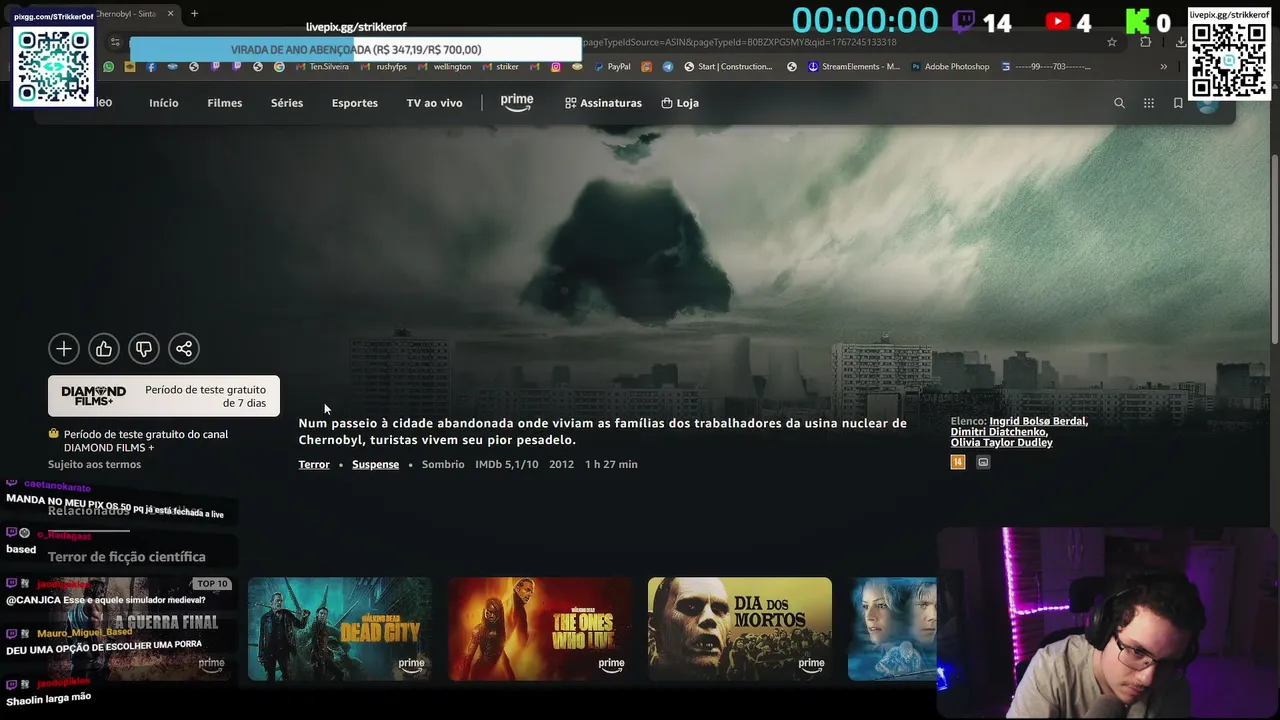This screenshot has height=720, width=1280.
Task: Open cast member Ingrid Bolsø Berdal
Action: point(1038,421)
